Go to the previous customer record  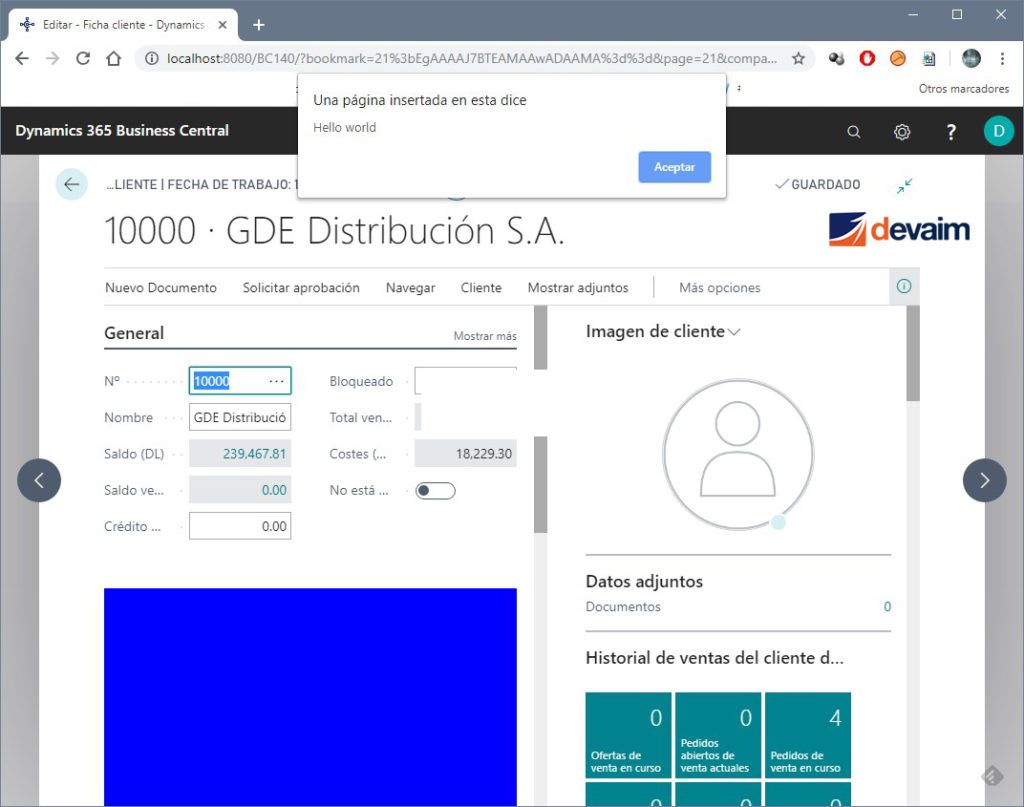[x=39, y=481]
